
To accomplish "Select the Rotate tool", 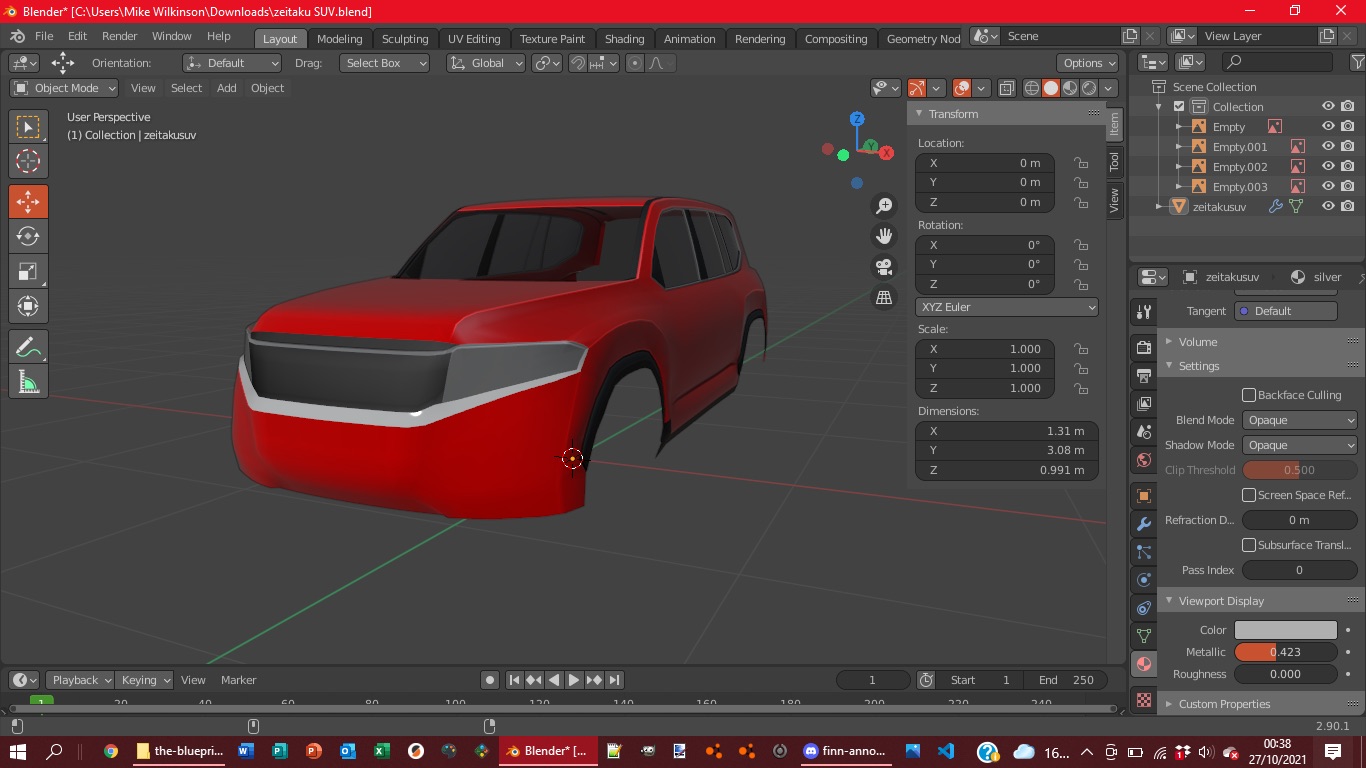I will click(28, 236).
